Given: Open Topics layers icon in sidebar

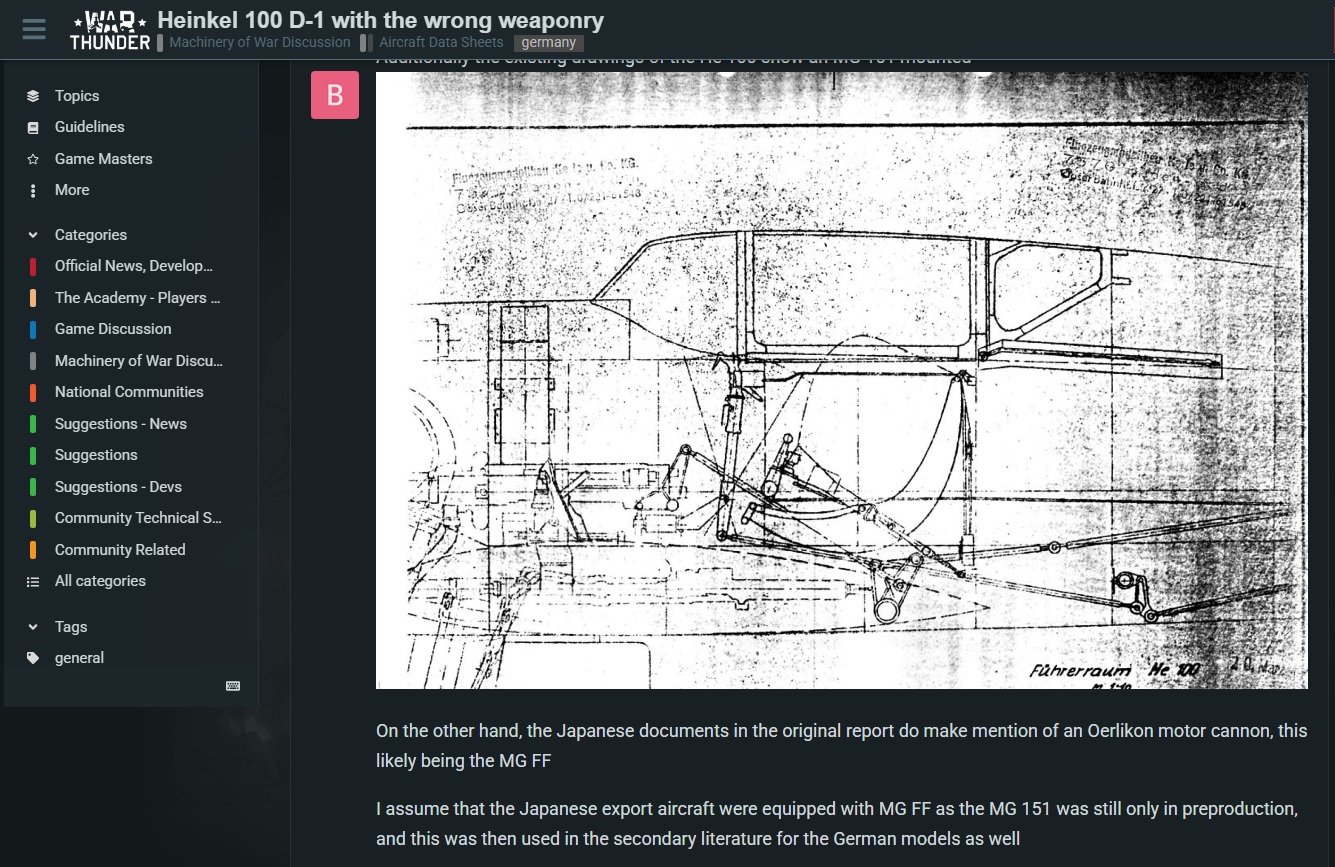Looking at the screenshot, I should pos(33,96).
